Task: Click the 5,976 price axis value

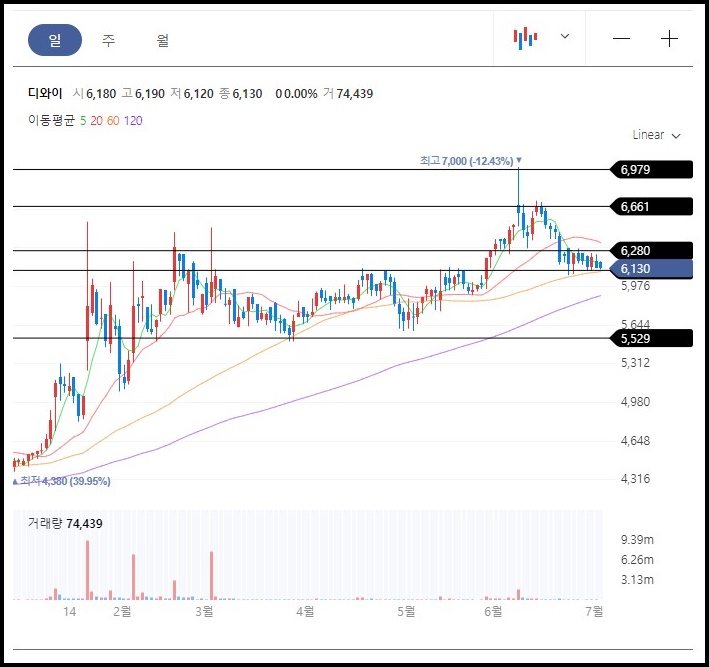Action: pyautogui.click(x=635, y=286)
